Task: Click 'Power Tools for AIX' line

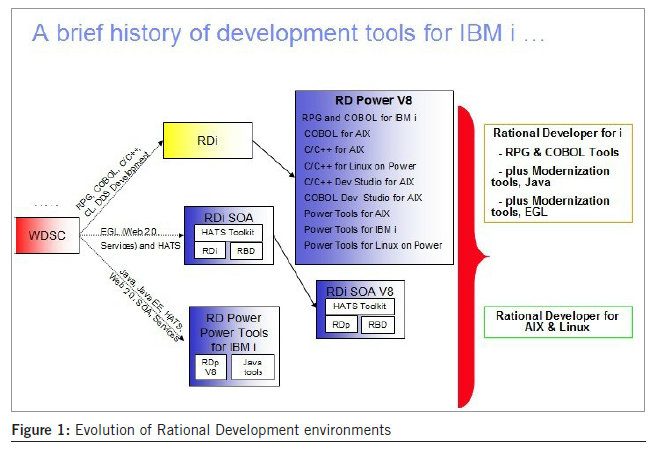Action: 347,213
